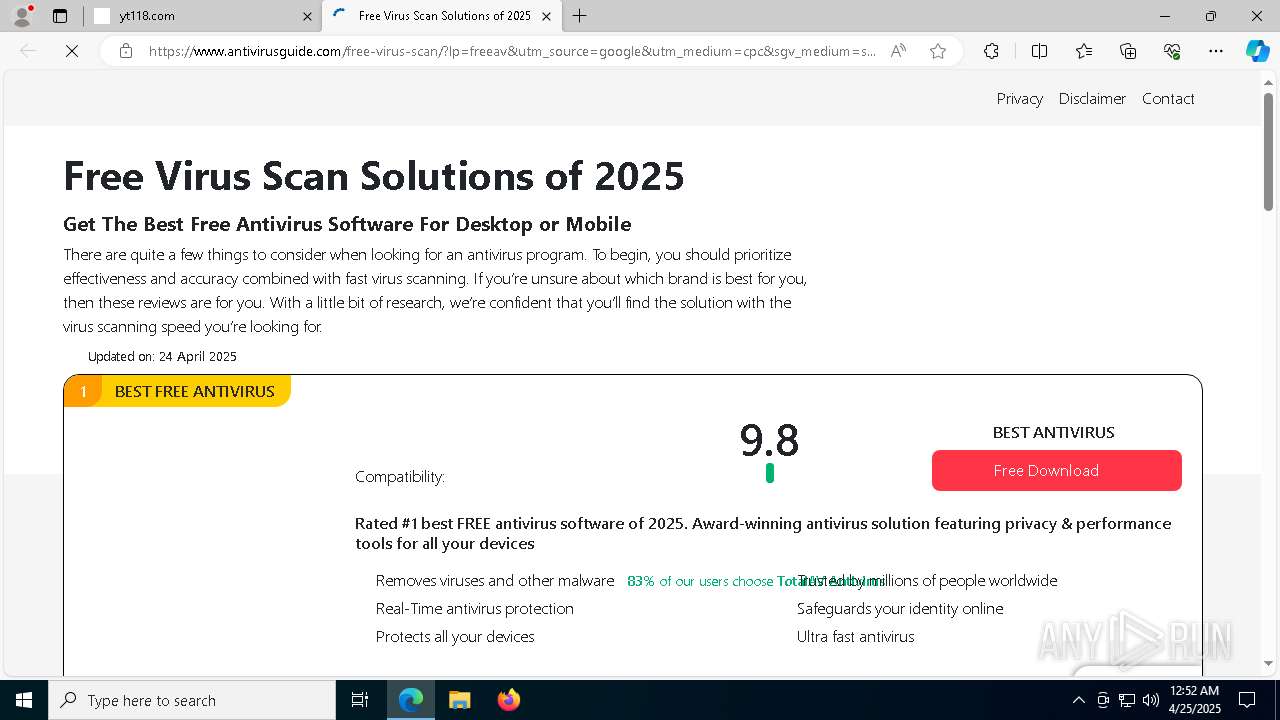This screenshot has height=720, width=1280.
Task: View site information lock icon
Action: point(126,51)
